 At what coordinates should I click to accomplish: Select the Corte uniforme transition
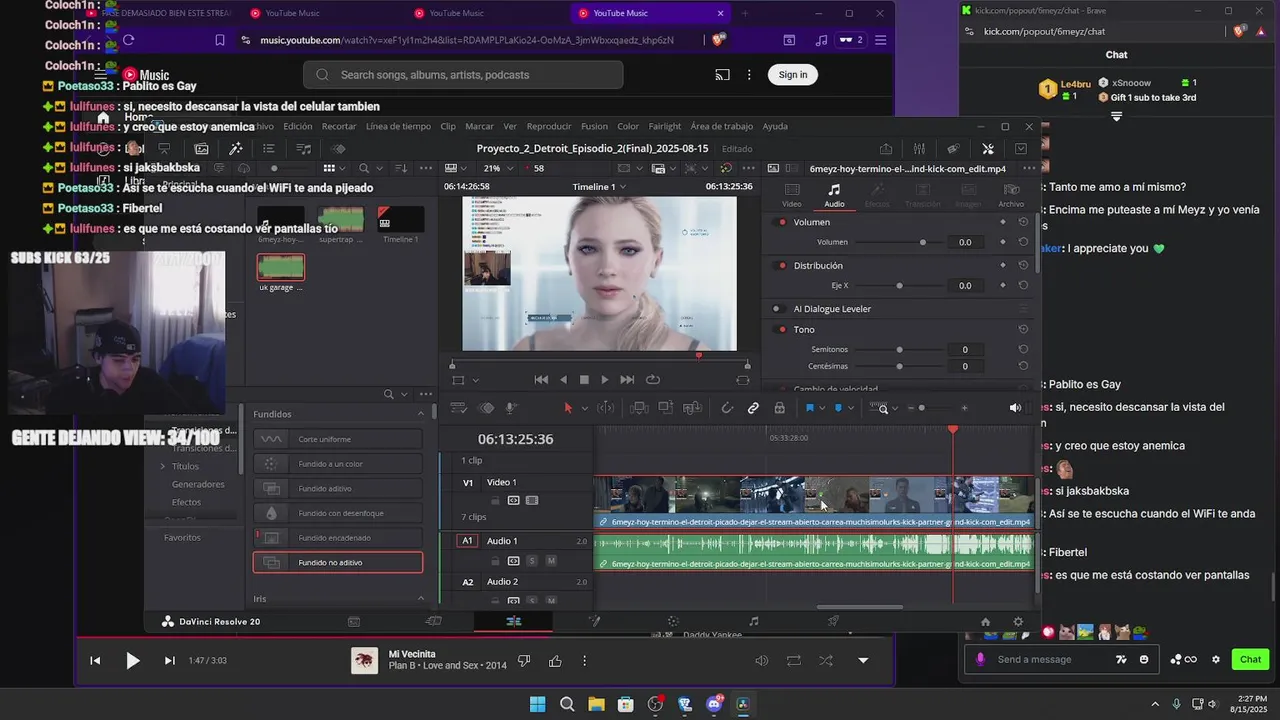338,439
